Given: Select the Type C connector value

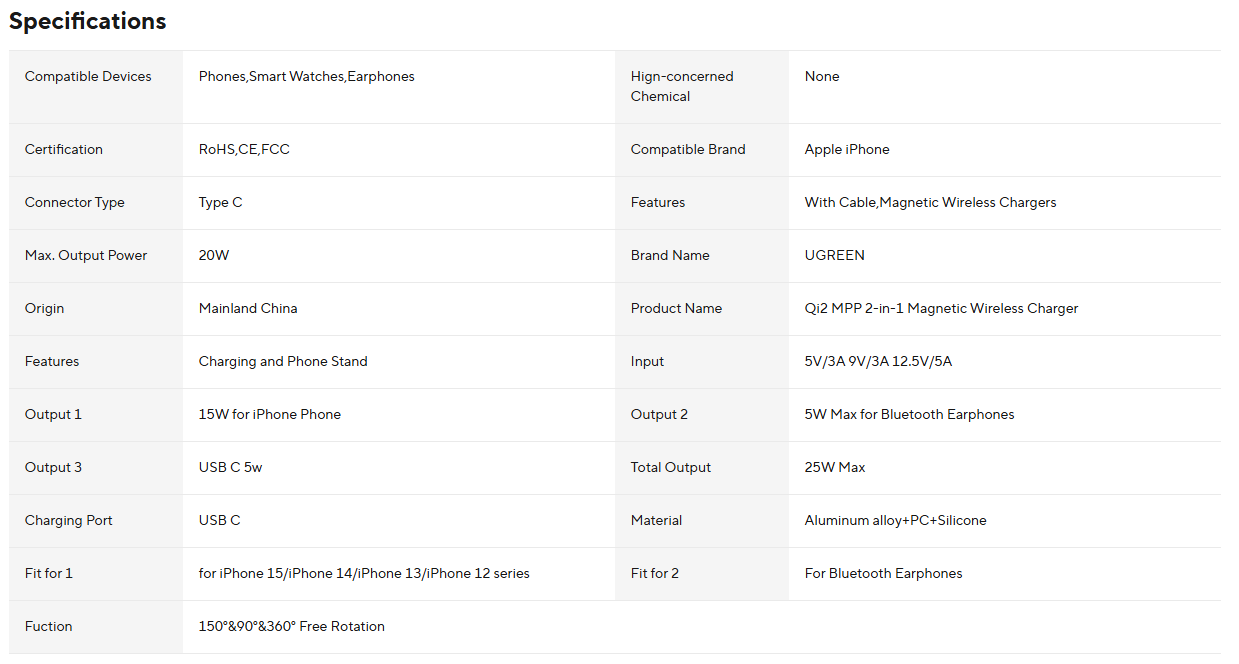Looking at the screenshot, I should click(x=220, y=202).
